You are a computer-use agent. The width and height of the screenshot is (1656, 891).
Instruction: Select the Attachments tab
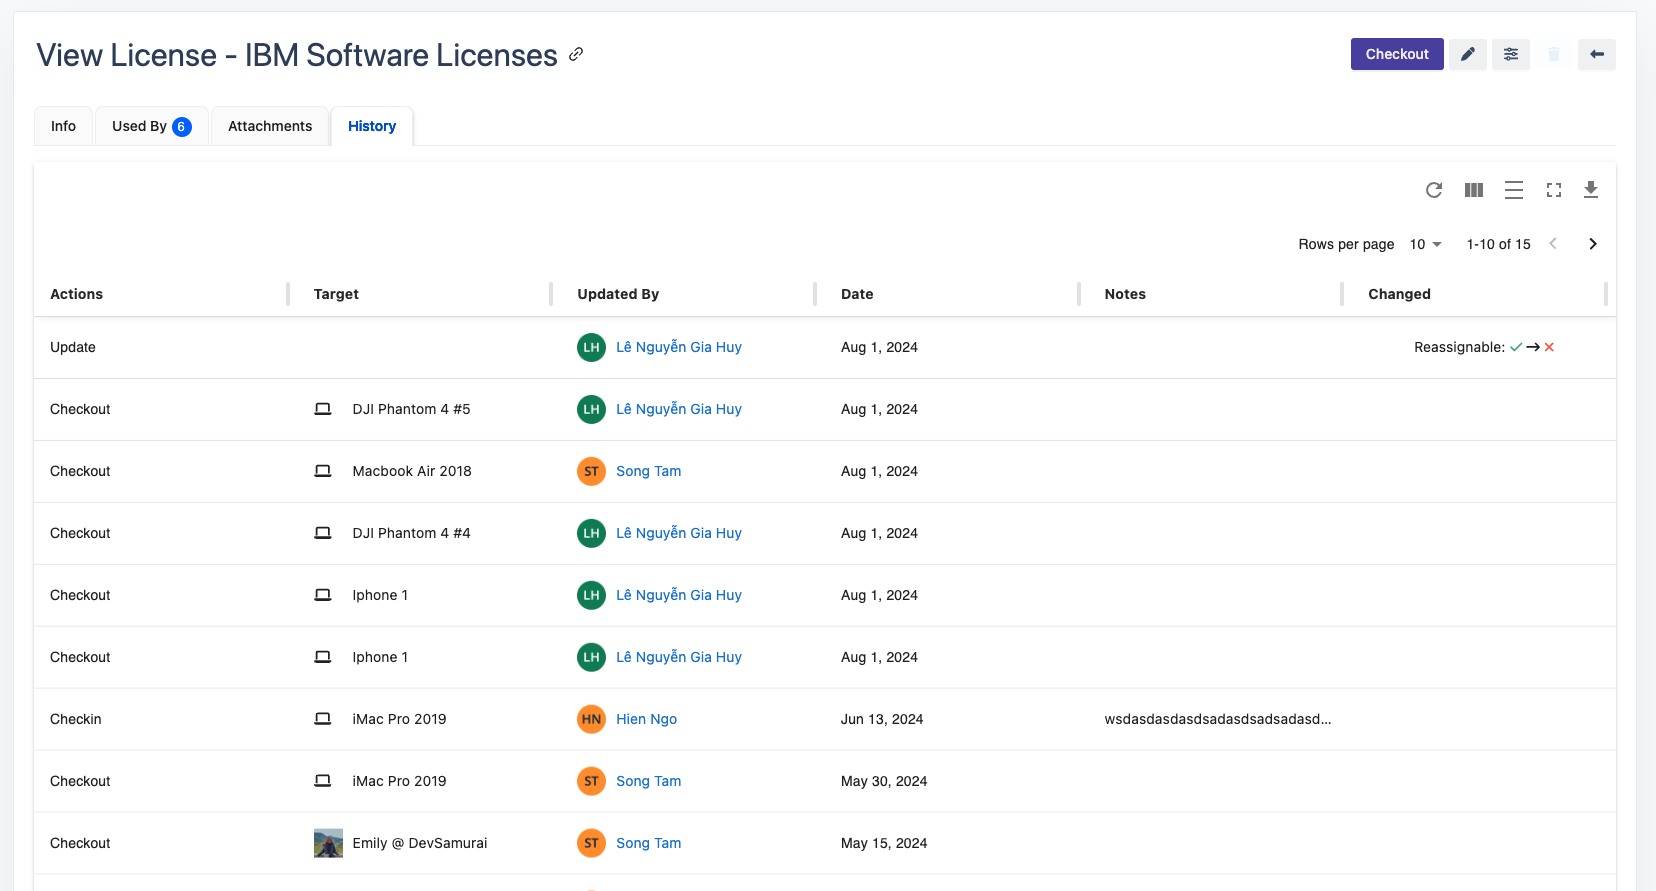click(270, 126)
